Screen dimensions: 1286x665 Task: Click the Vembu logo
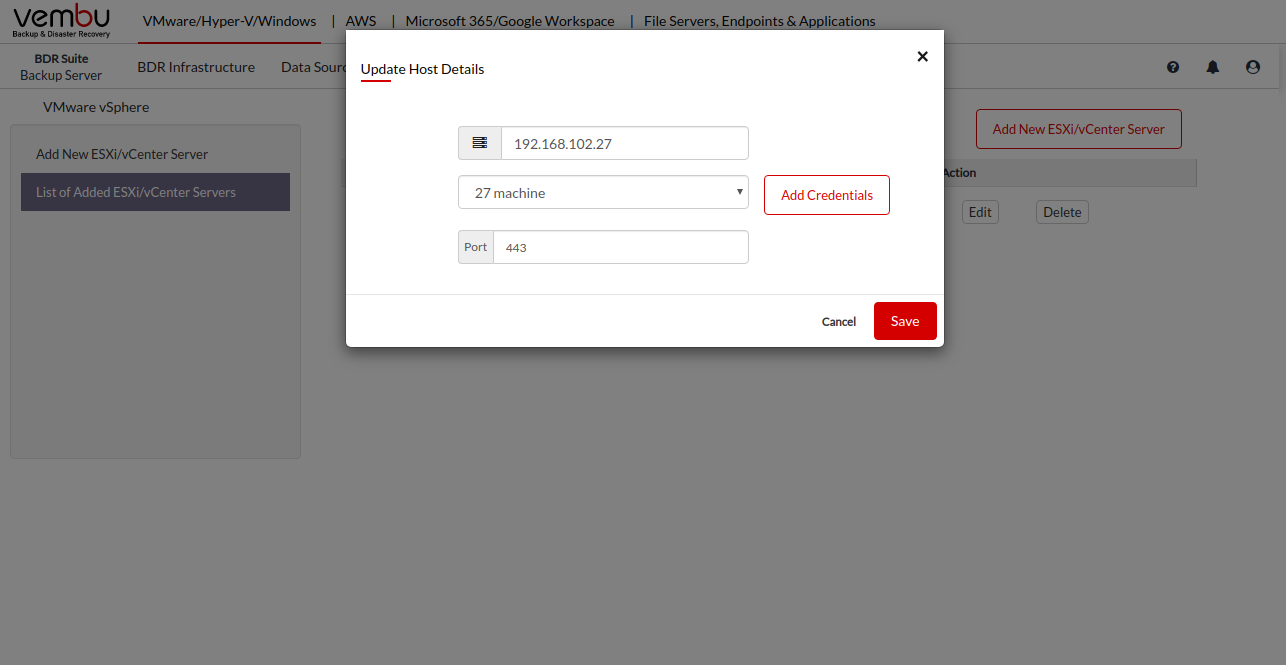62,21
